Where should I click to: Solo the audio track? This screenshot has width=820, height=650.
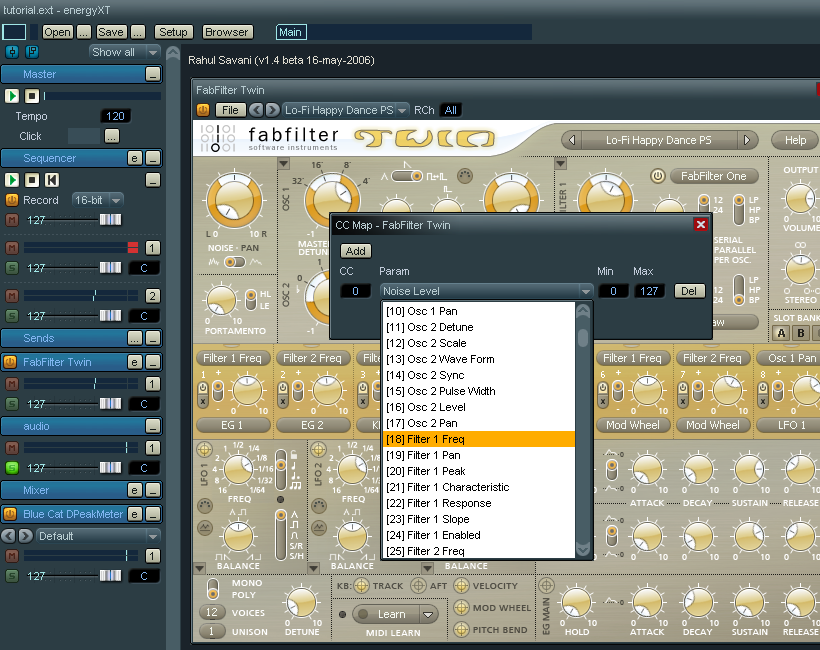click(x=12, y=467)
